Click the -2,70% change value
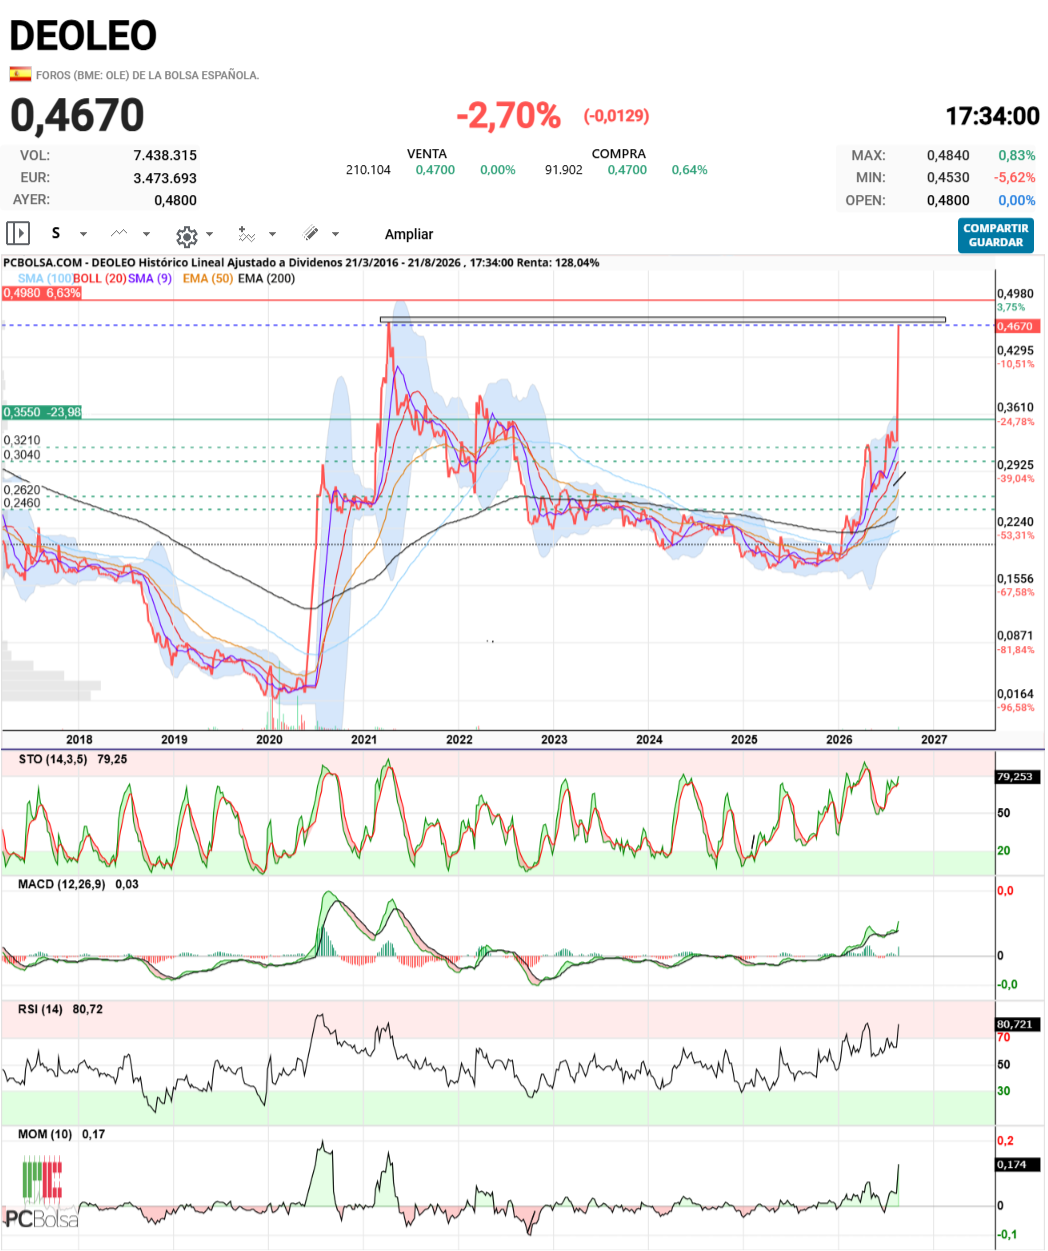Screen dimensions: 1048x1251 tap(508, 116)
